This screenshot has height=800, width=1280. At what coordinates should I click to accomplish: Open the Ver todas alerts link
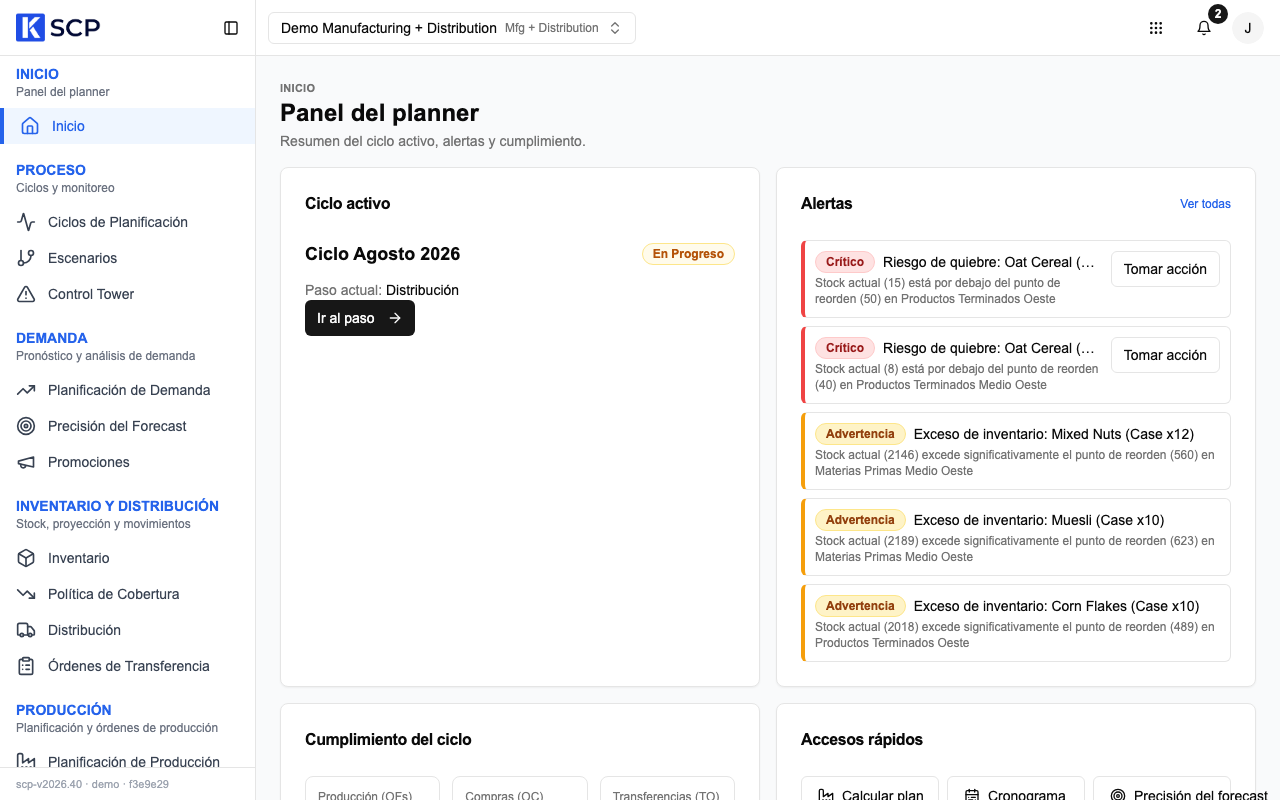click(1205, 204)
